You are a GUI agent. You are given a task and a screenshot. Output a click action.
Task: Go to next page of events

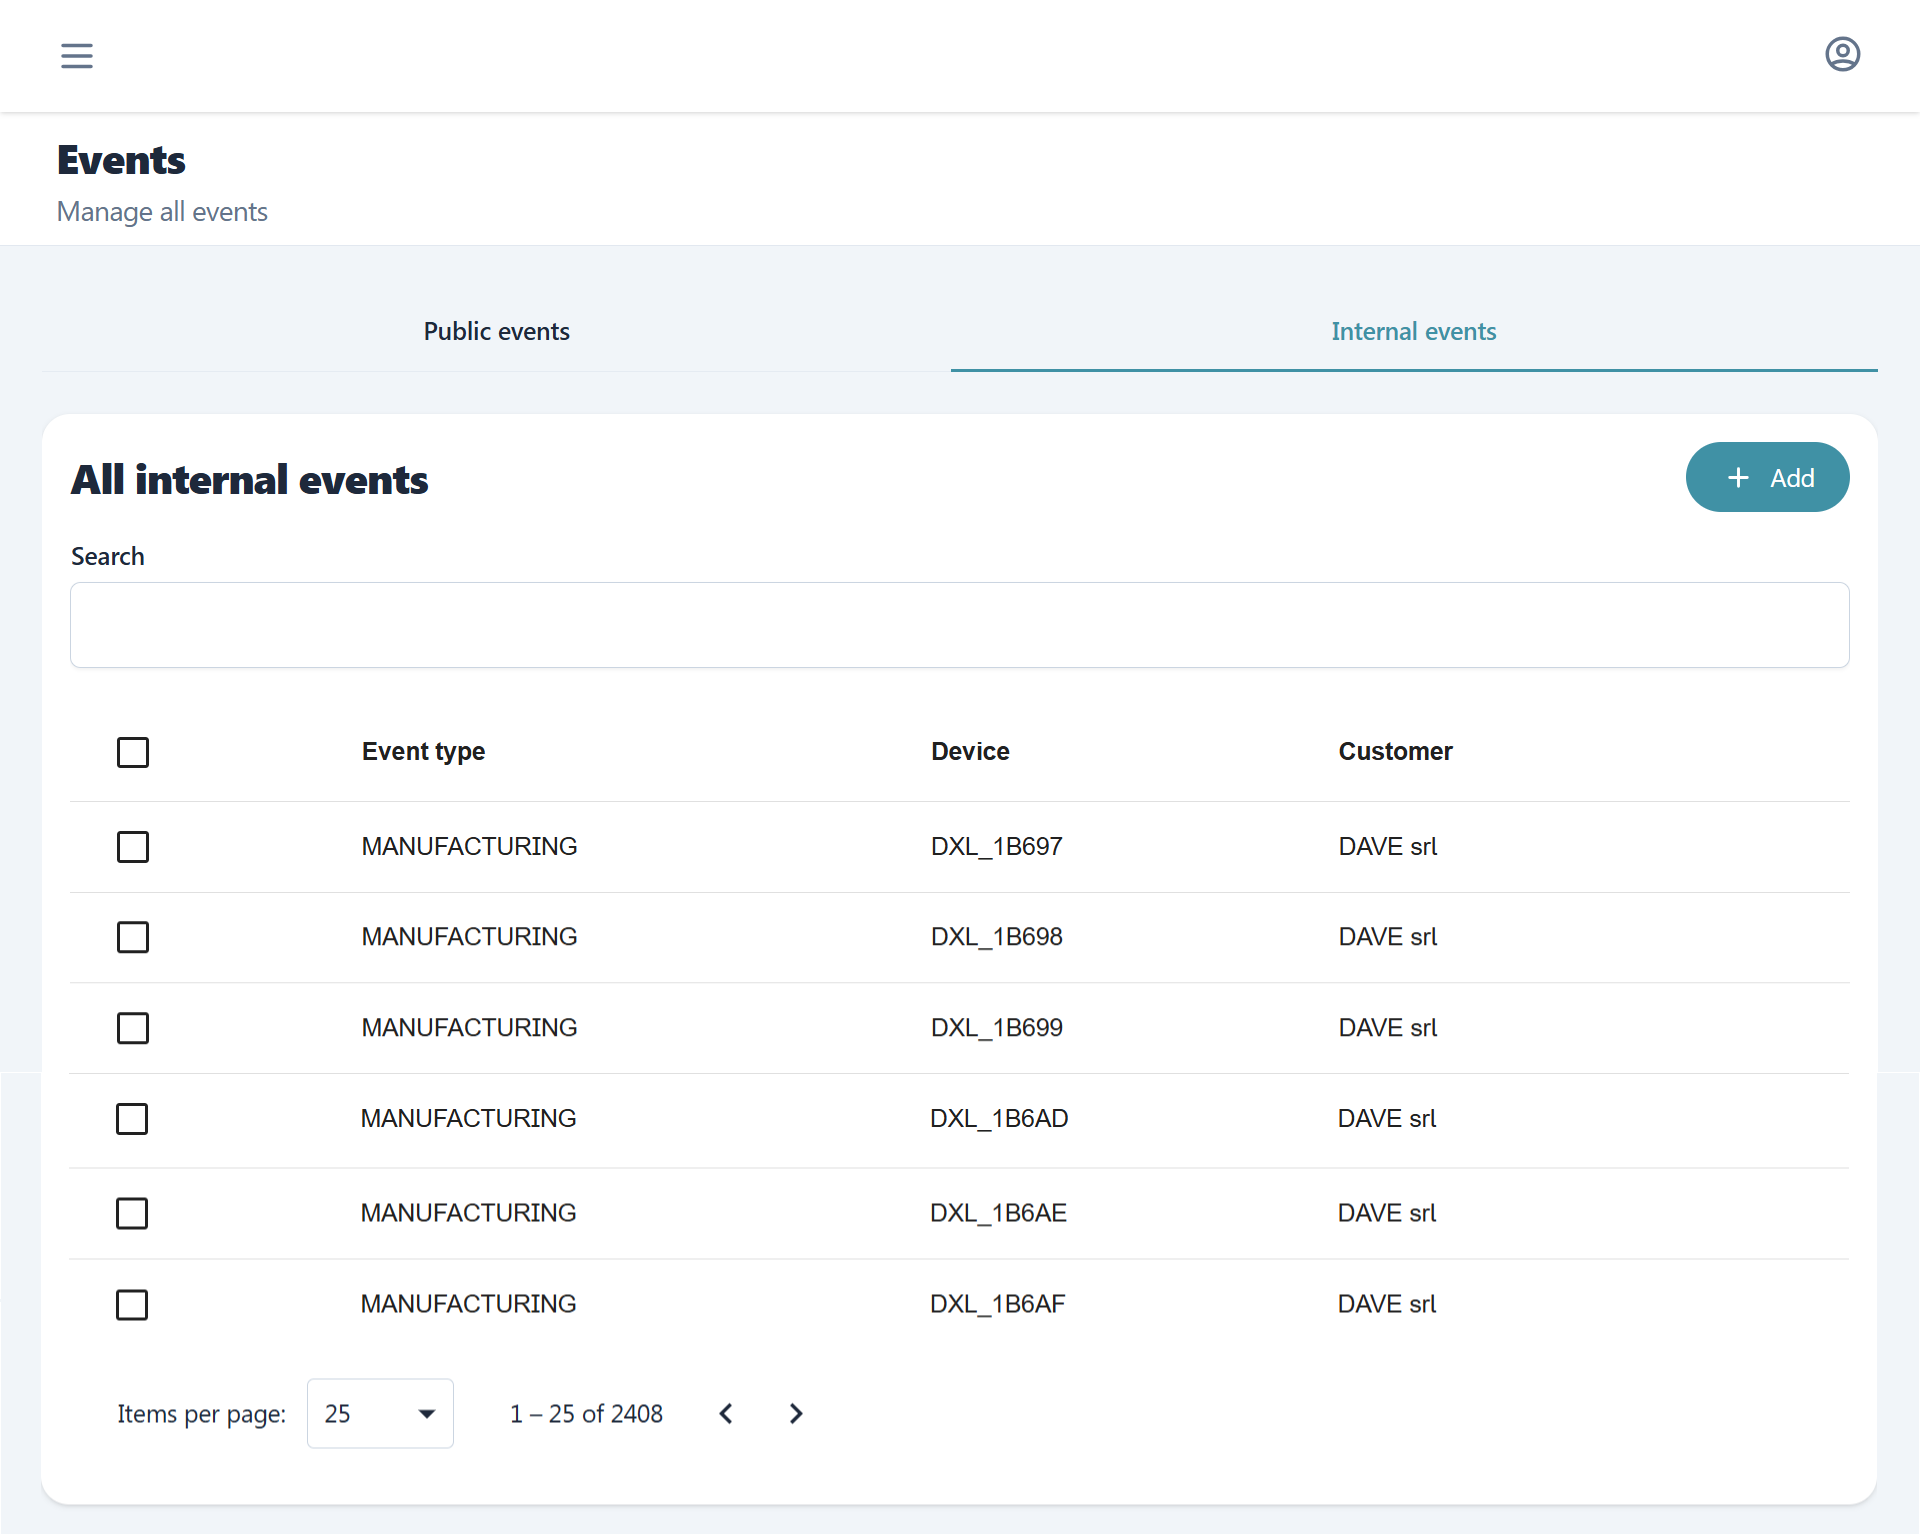coord(796,1413)
